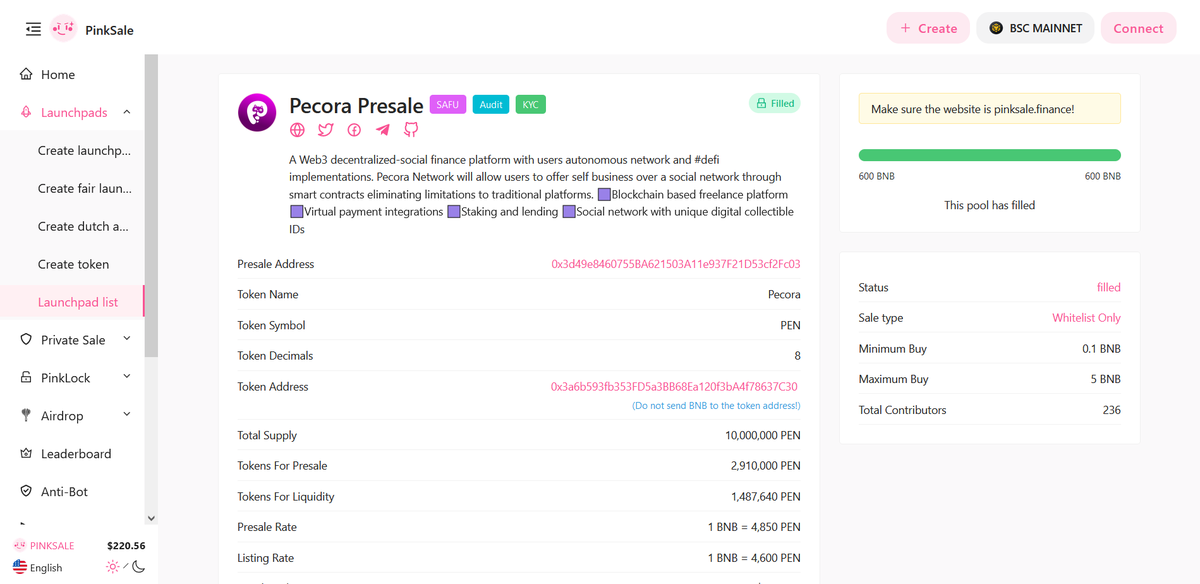
Task: Click the Token Symbol value PEN
Action: point(790,325)
